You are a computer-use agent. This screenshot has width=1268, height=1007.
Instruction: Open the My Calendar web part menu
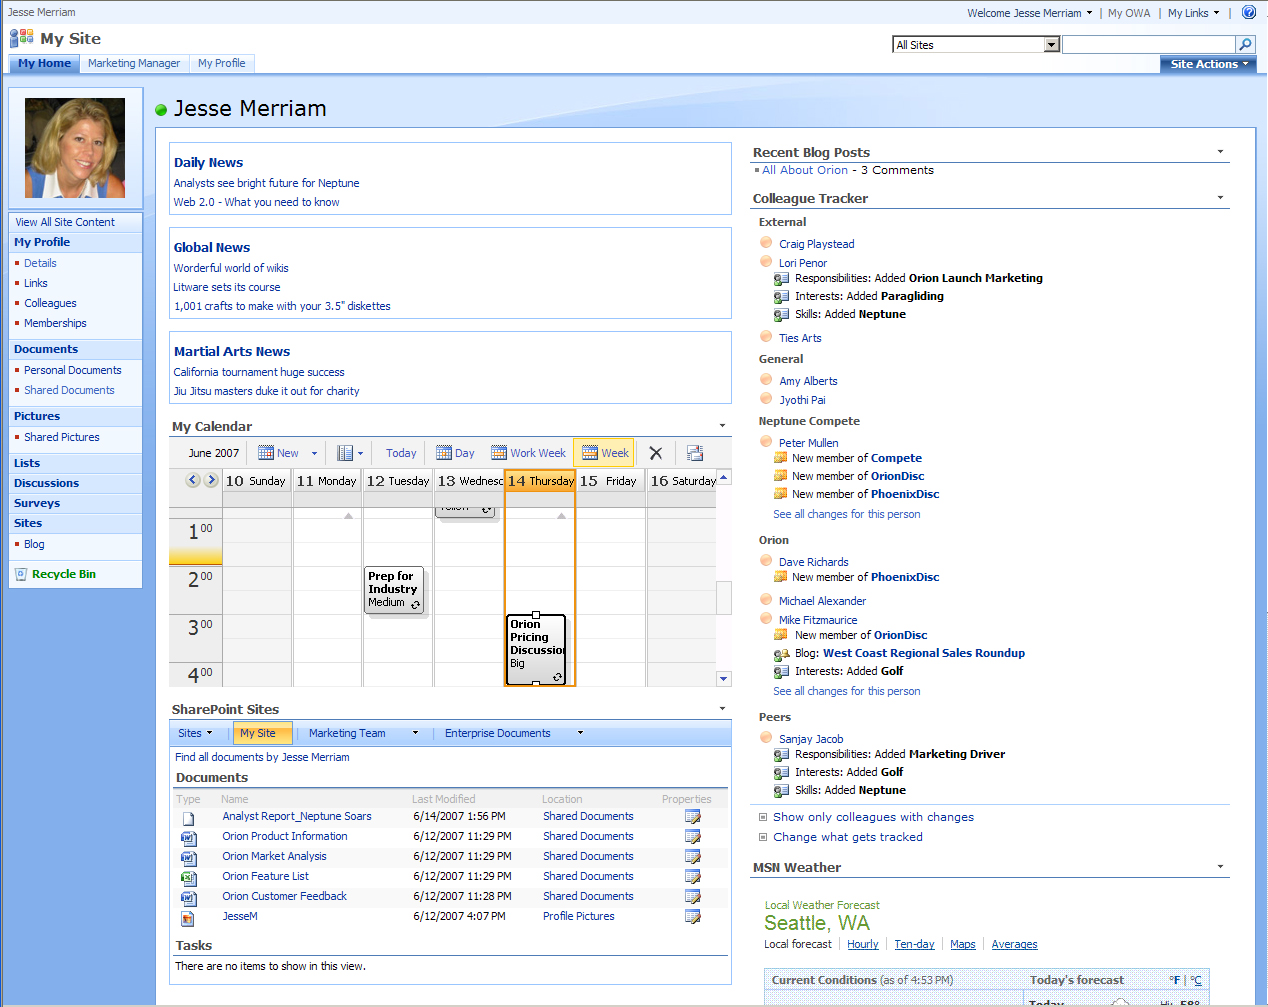tap(722, 426)
